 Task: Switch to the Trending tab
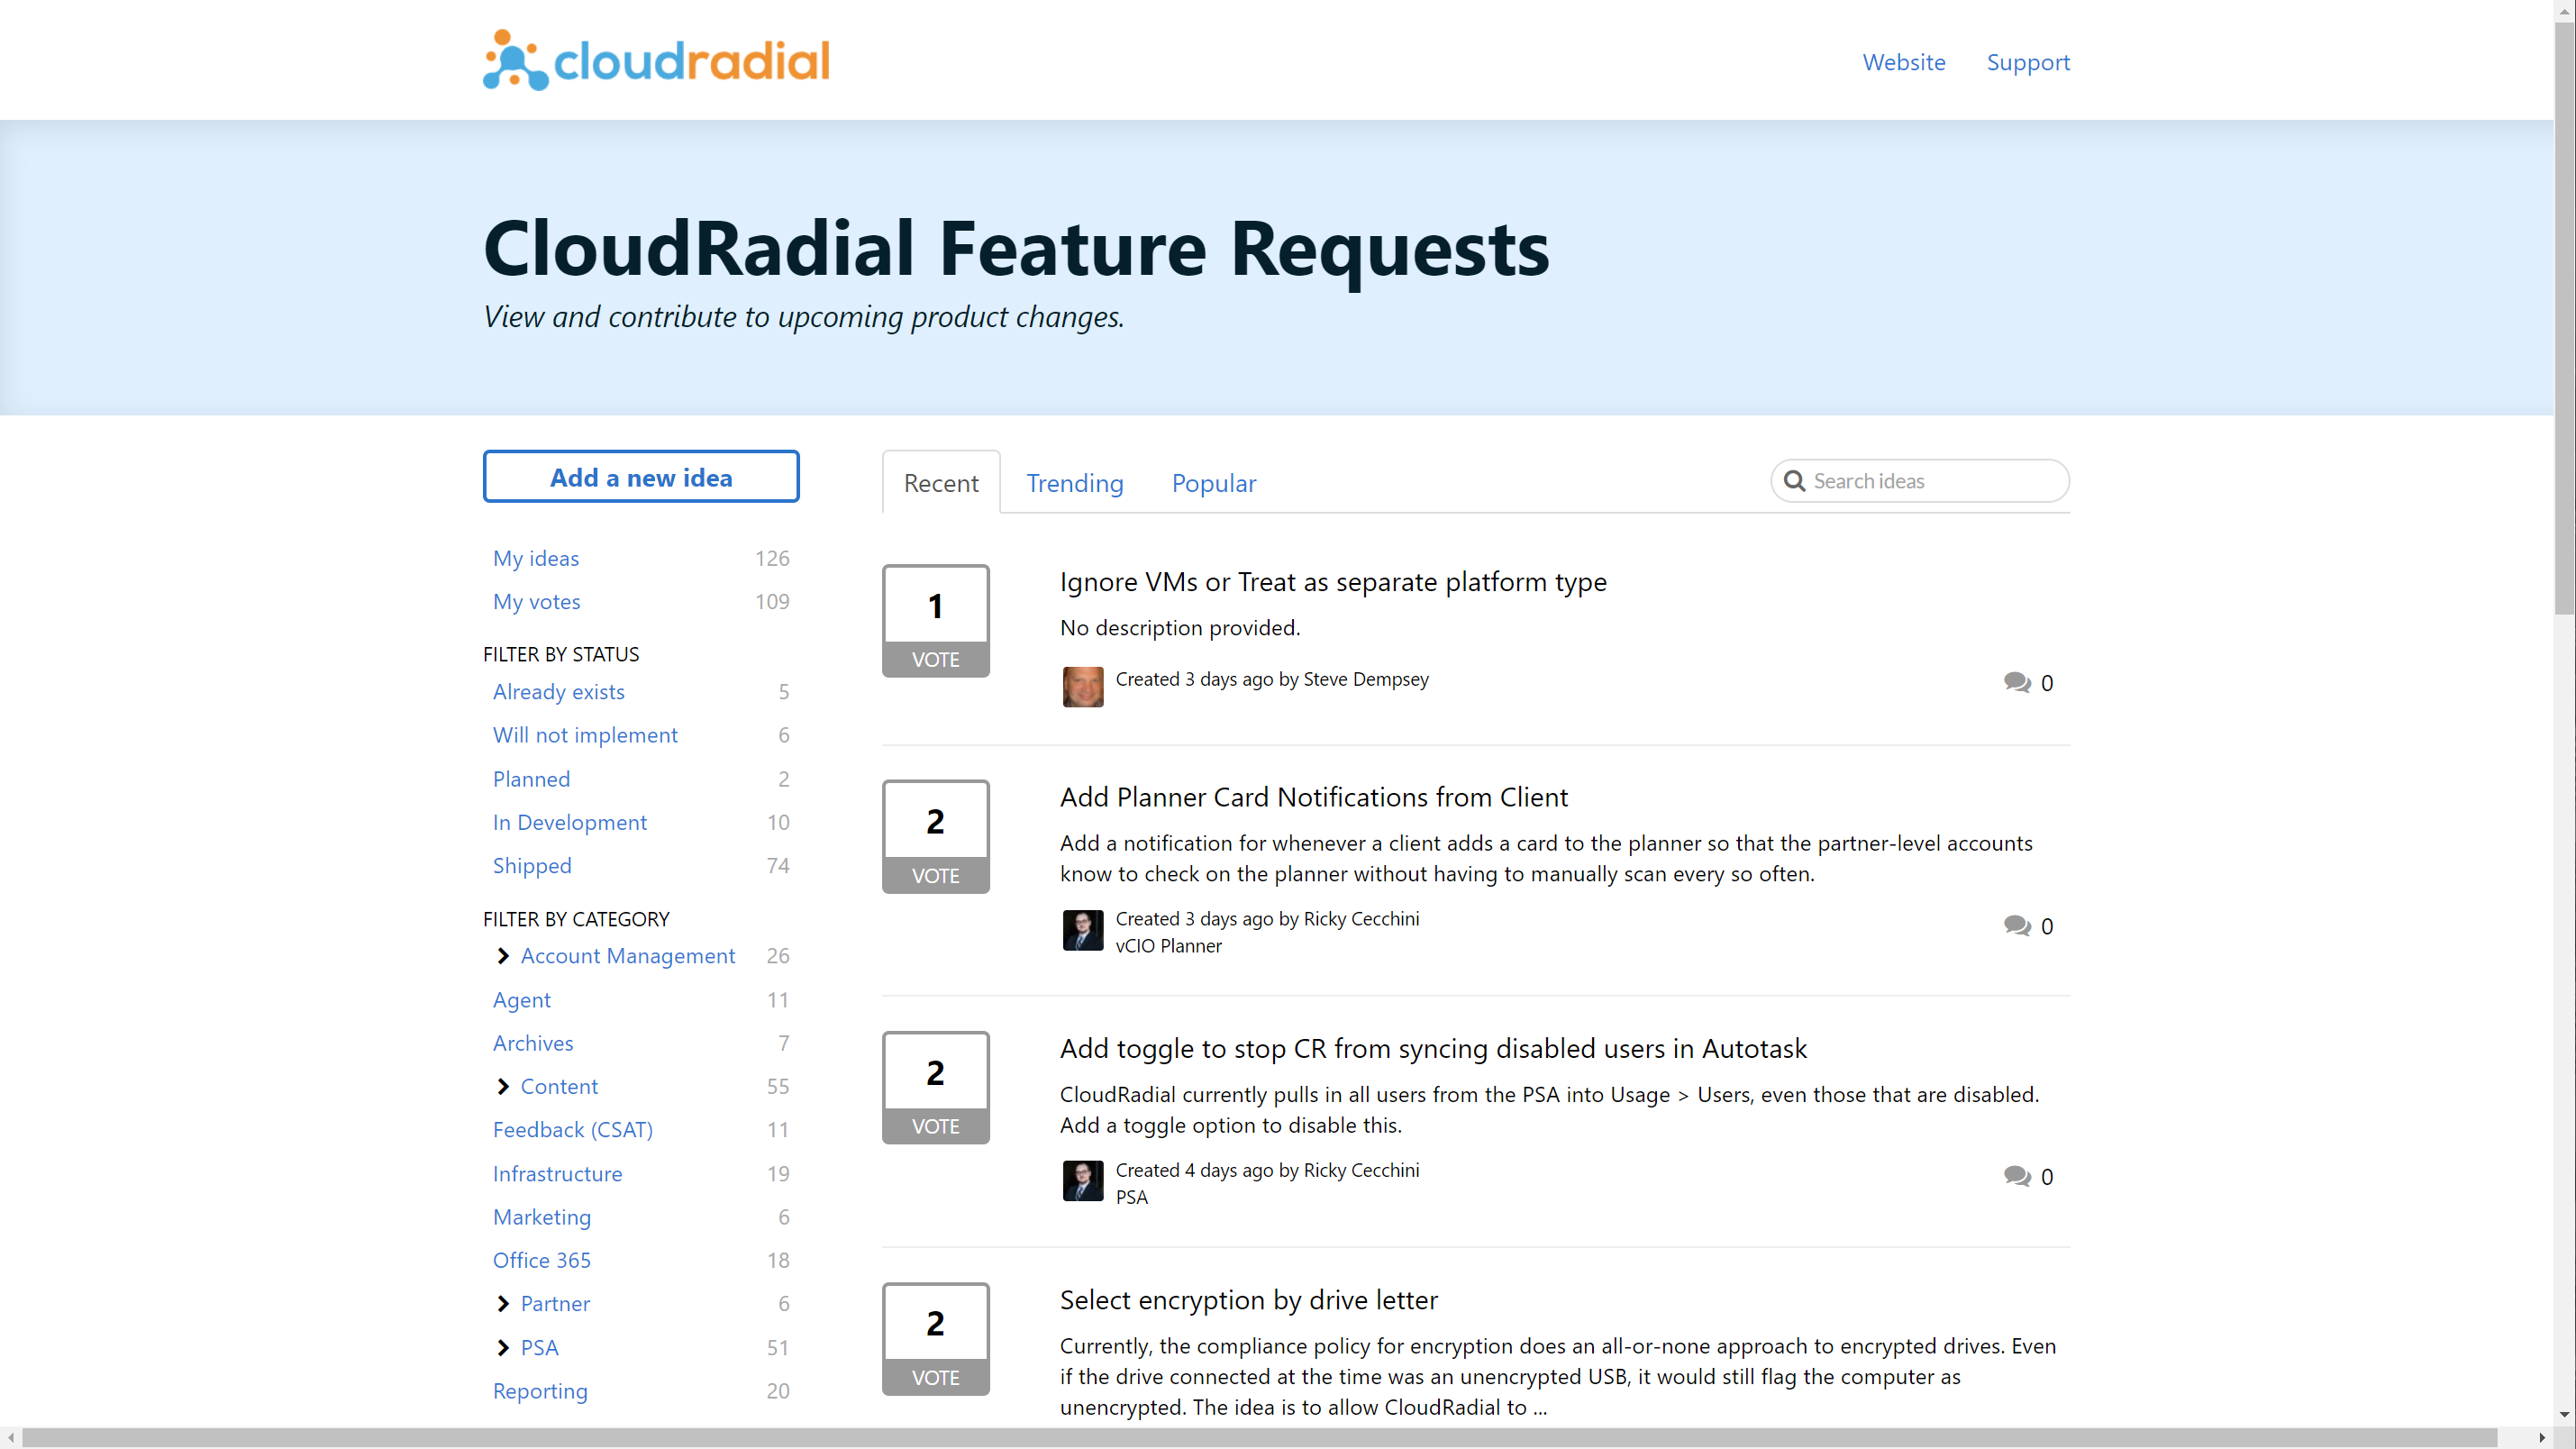(x=1075, y=483)
